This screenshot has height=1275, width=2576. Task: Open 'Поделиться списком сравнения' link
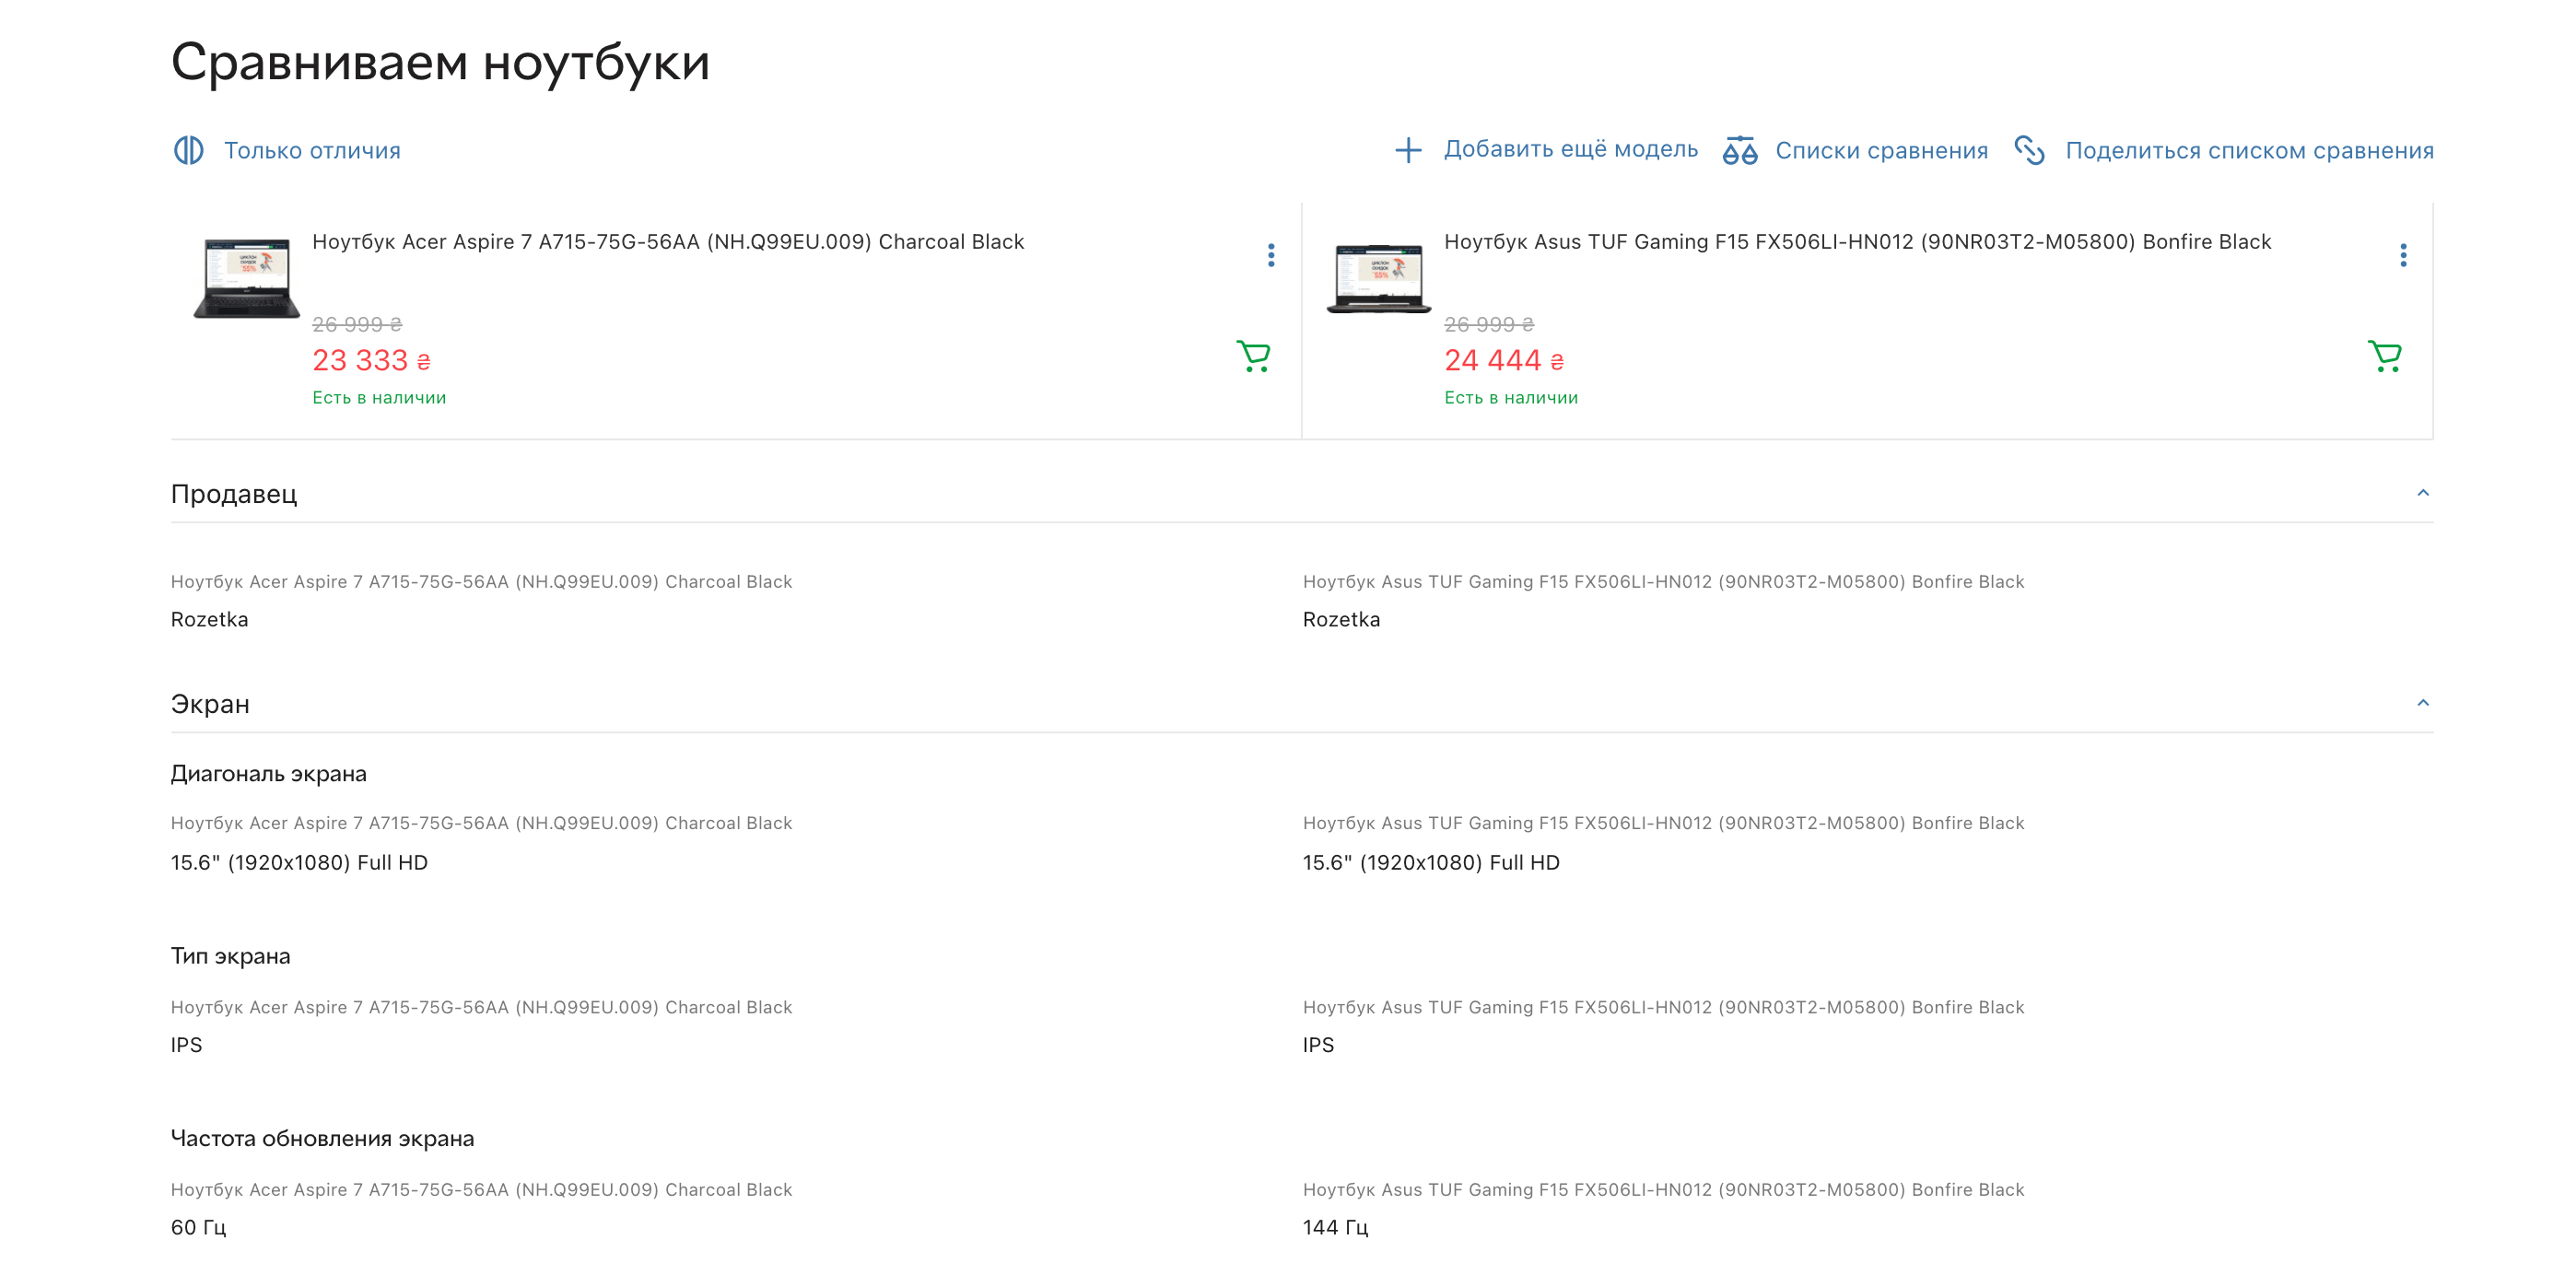pyautogui.click(x=2249, y=150)
